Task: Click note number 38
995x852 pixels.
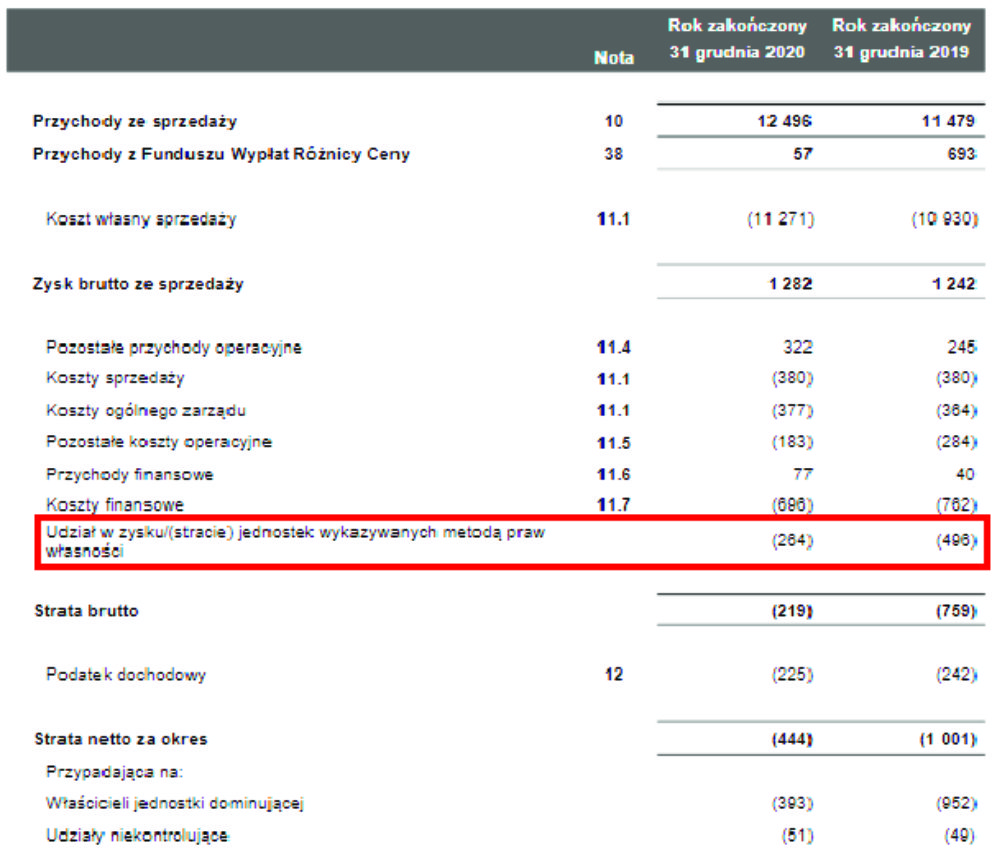Action: tap(614, 154)
